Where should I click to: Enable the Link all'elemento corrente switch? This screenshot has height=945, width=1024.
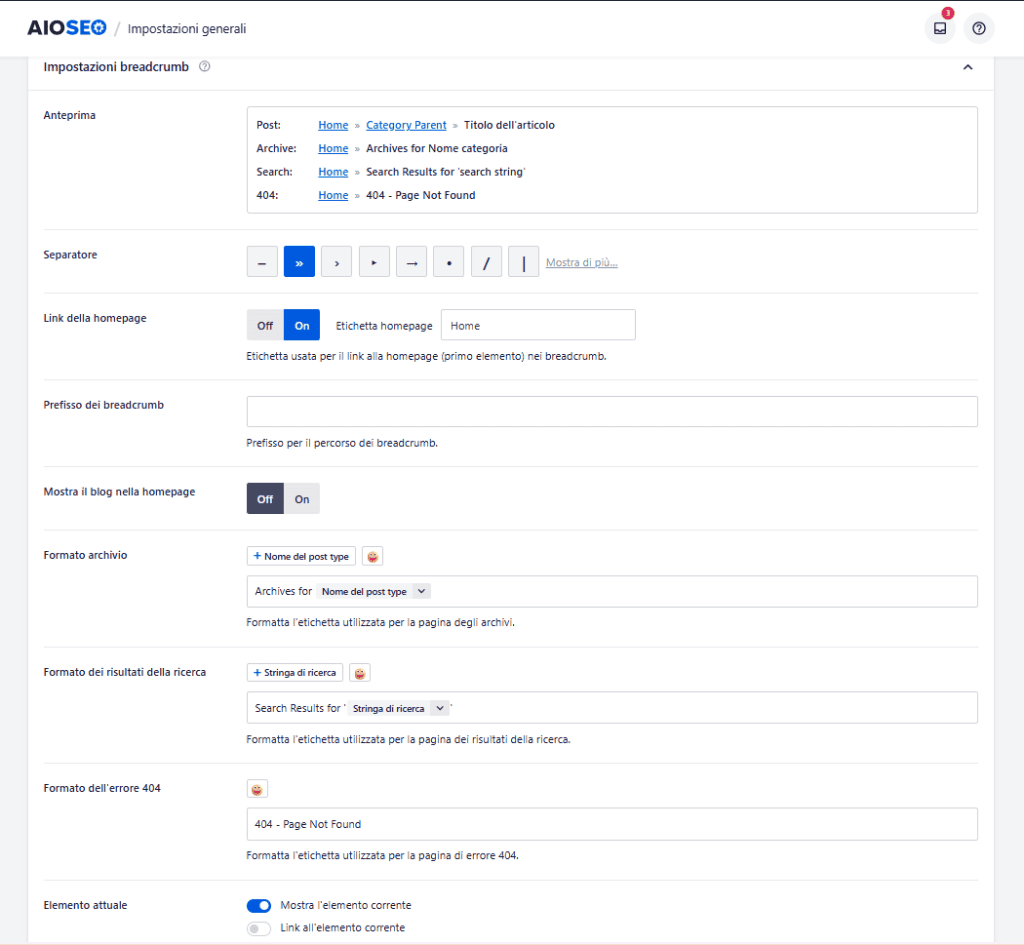(258, 927)
